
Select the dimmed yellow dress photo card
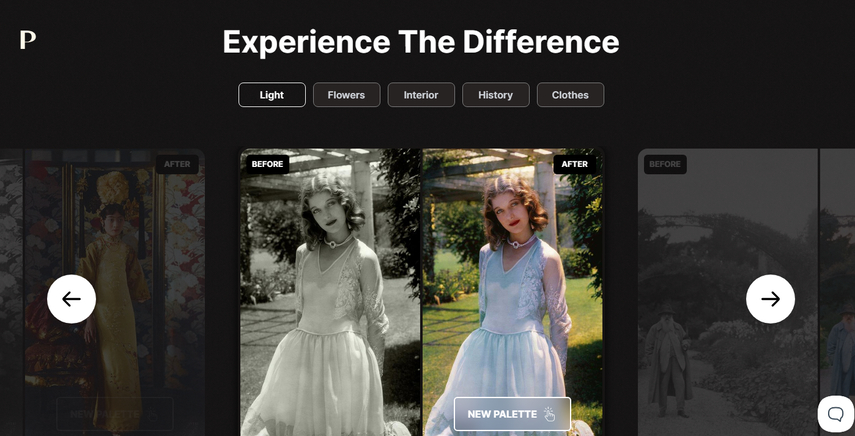pyautogui.click(x=115, y=294)
